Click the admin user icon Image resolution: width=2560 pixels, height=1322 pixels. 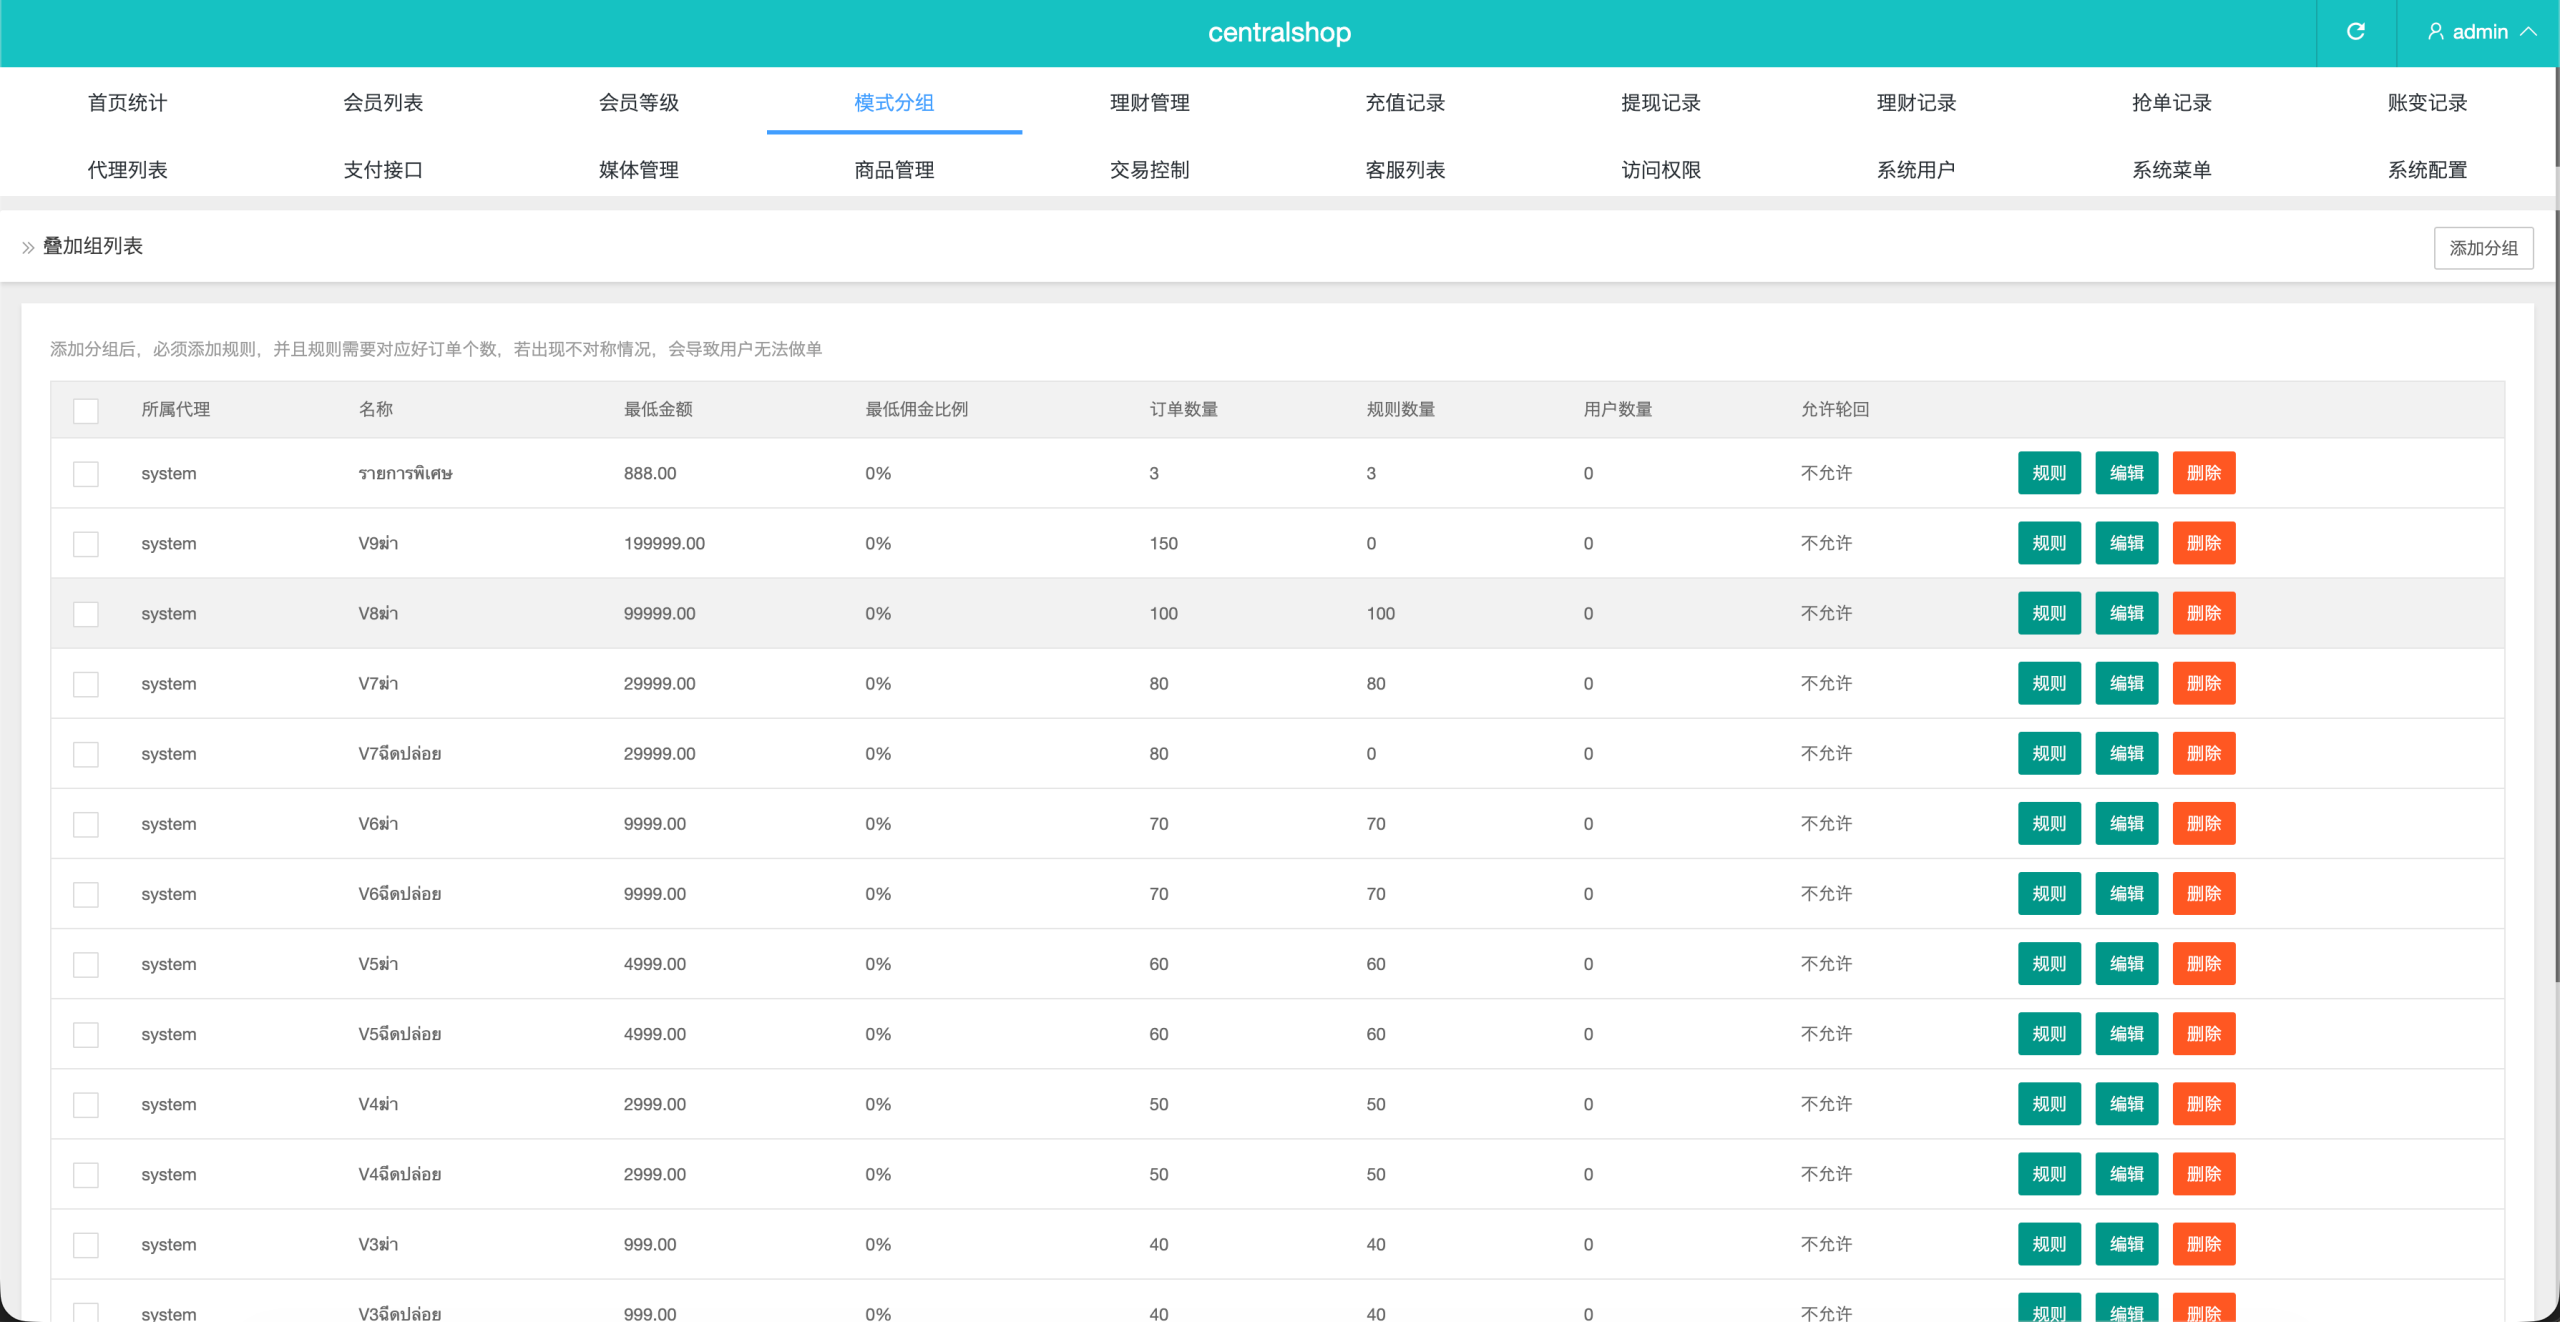pos(2435,32)
